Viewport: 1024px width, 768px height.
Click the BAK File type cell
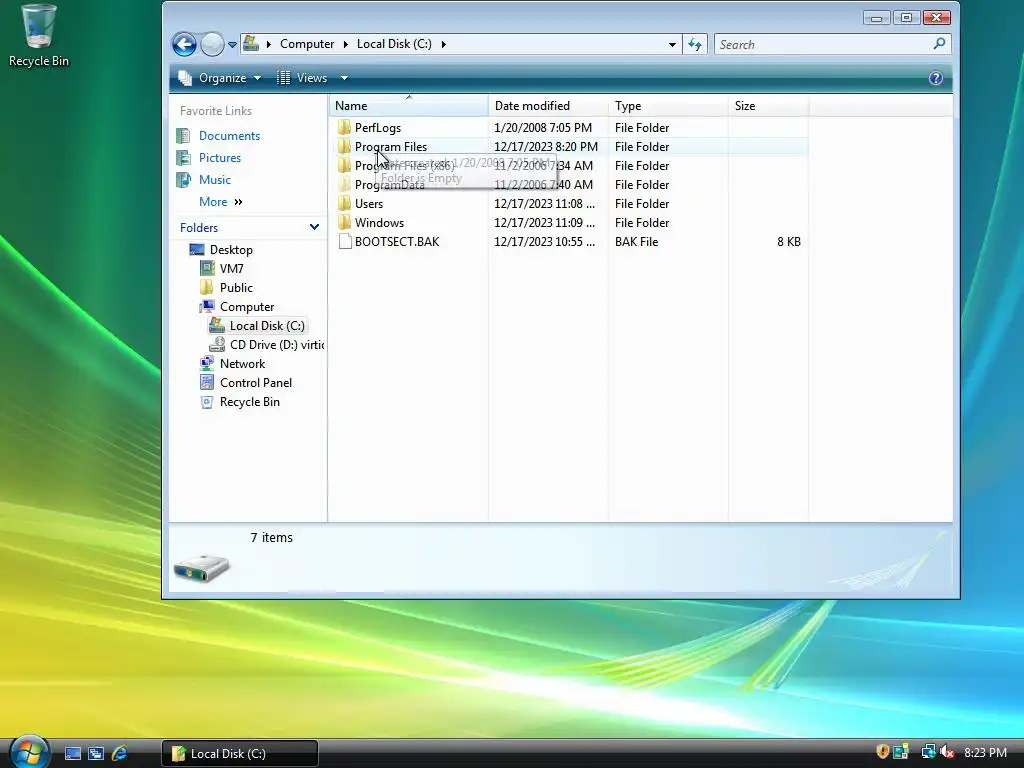coord(636,242)
